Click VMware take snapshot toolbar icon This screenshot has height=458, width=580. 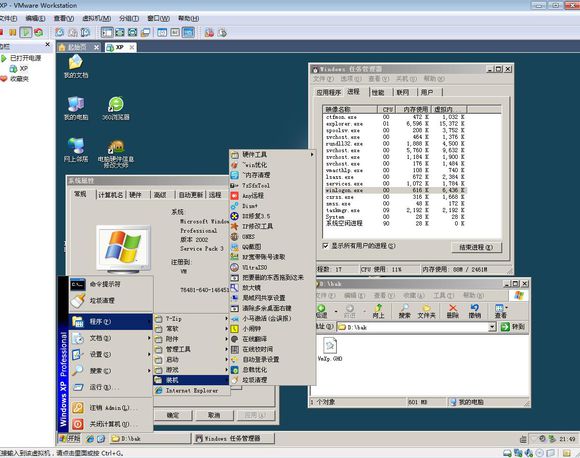[60, 33]
